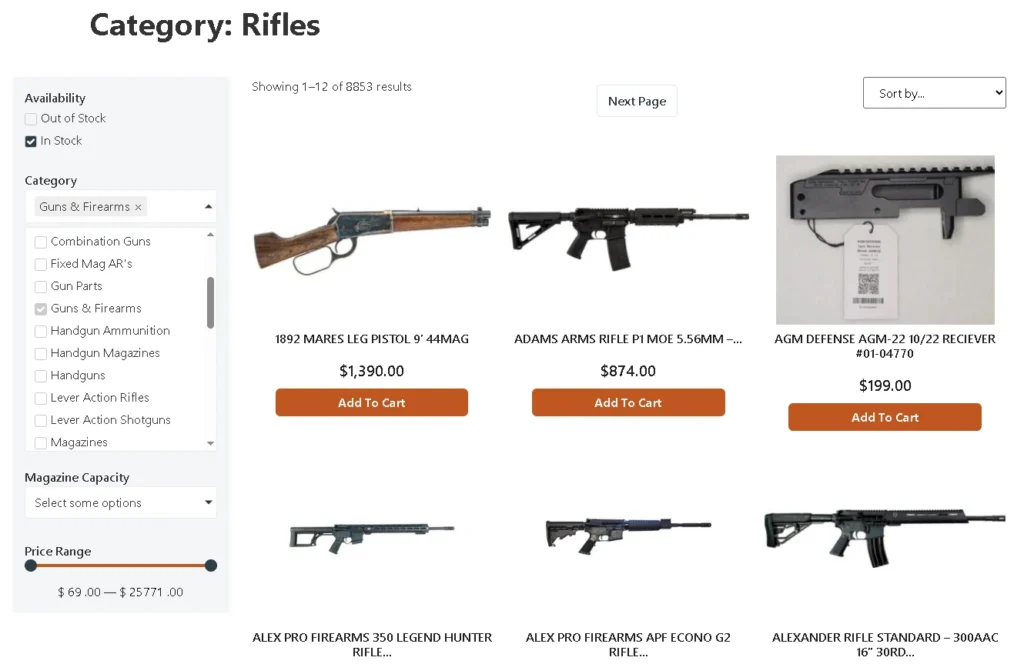
Task: View the Alex Pro 350 Legend Hunter image
Action: pyautogui.click(x=371, y=533)
